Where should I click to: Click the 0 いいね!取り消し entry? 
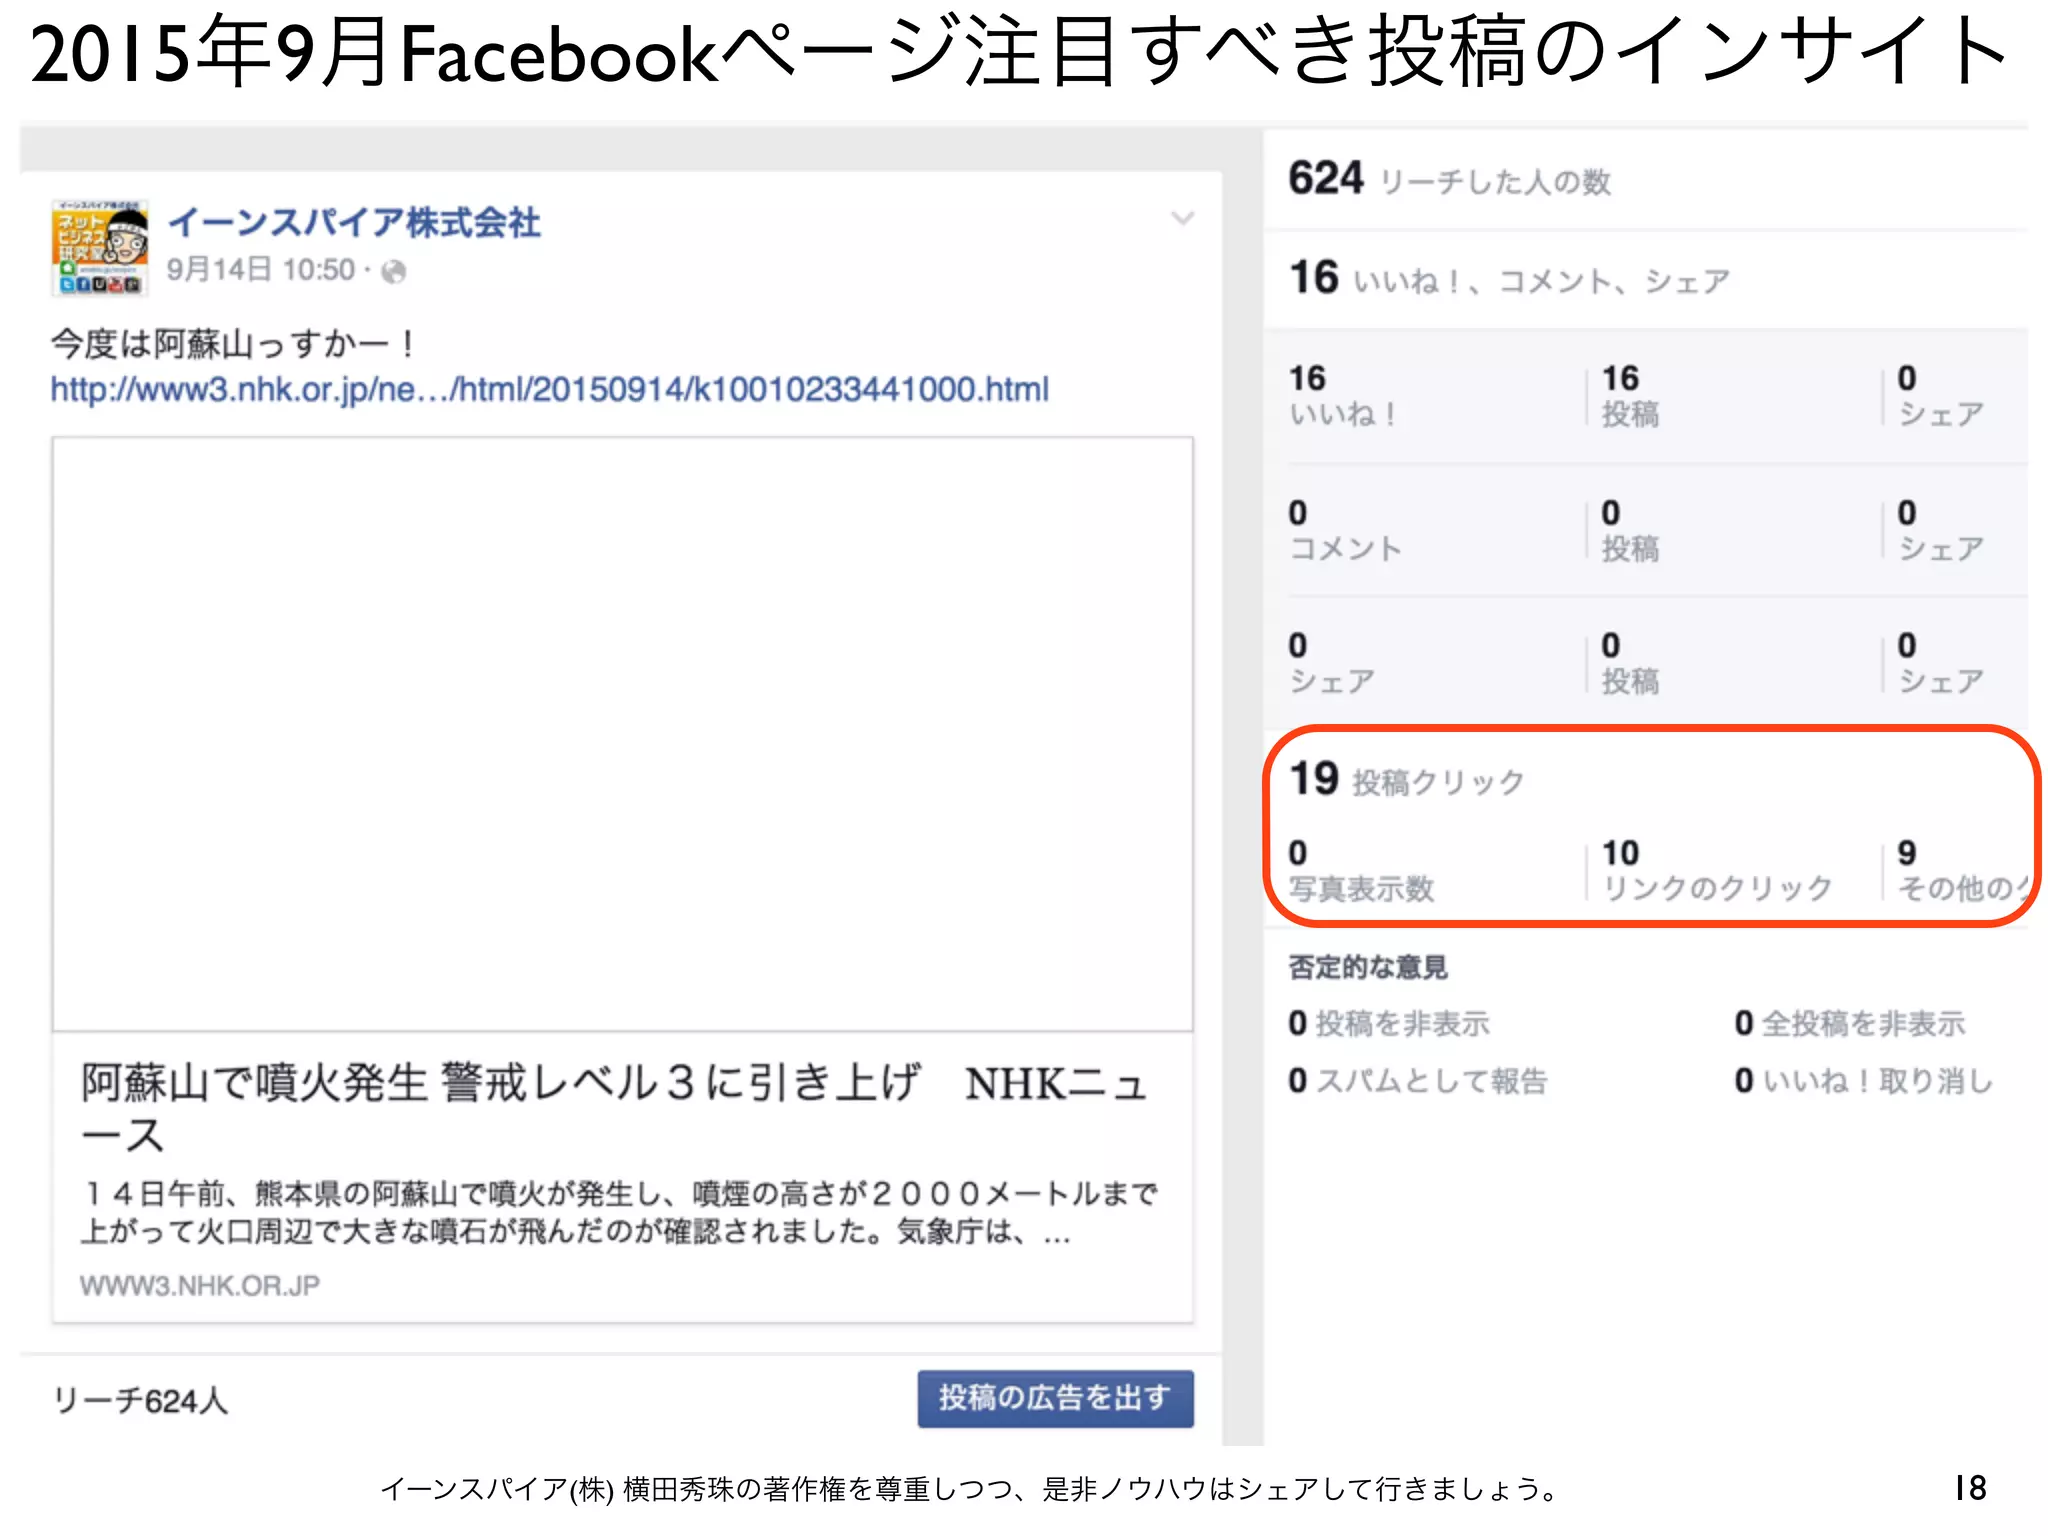pyautogui.click(x=1864, y=1080)
